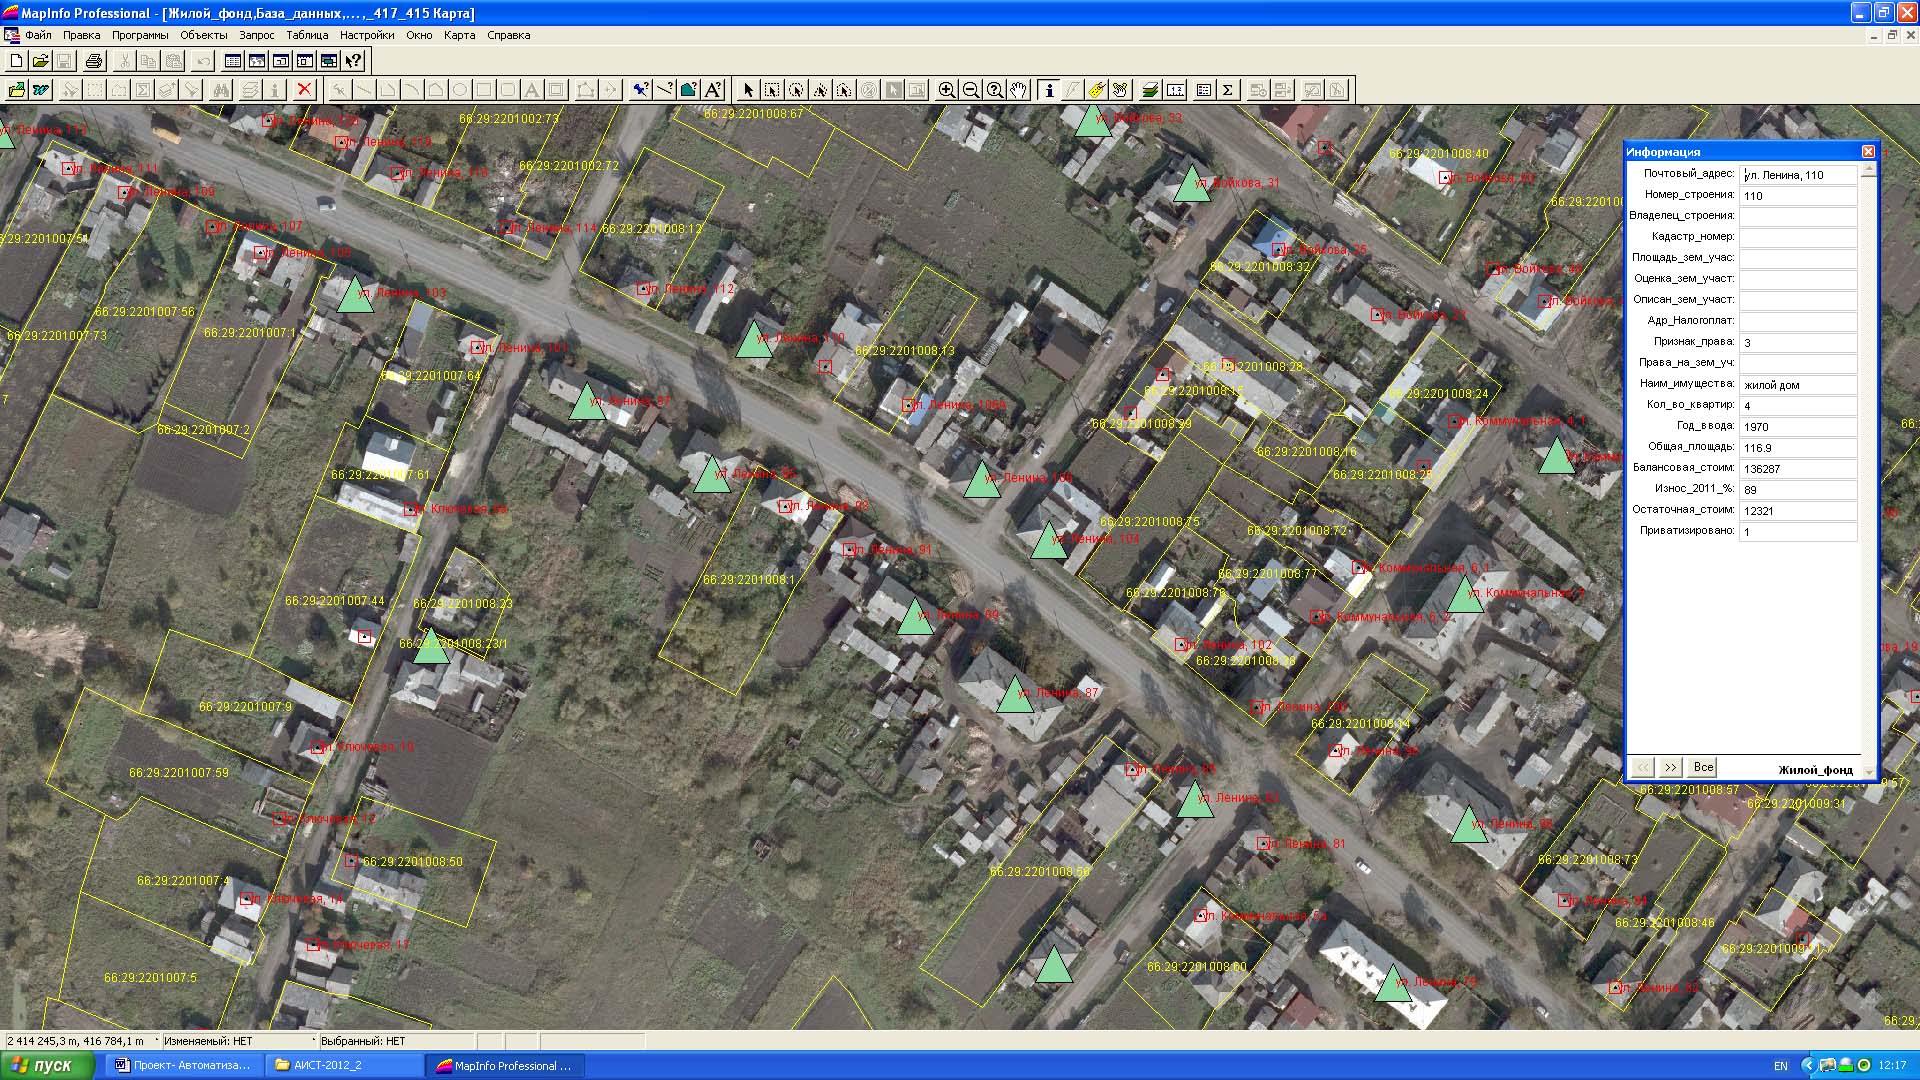Open Layer Control stacked-layers icon
This screenshot has width=1920, height=1080.
[1150, 90]
